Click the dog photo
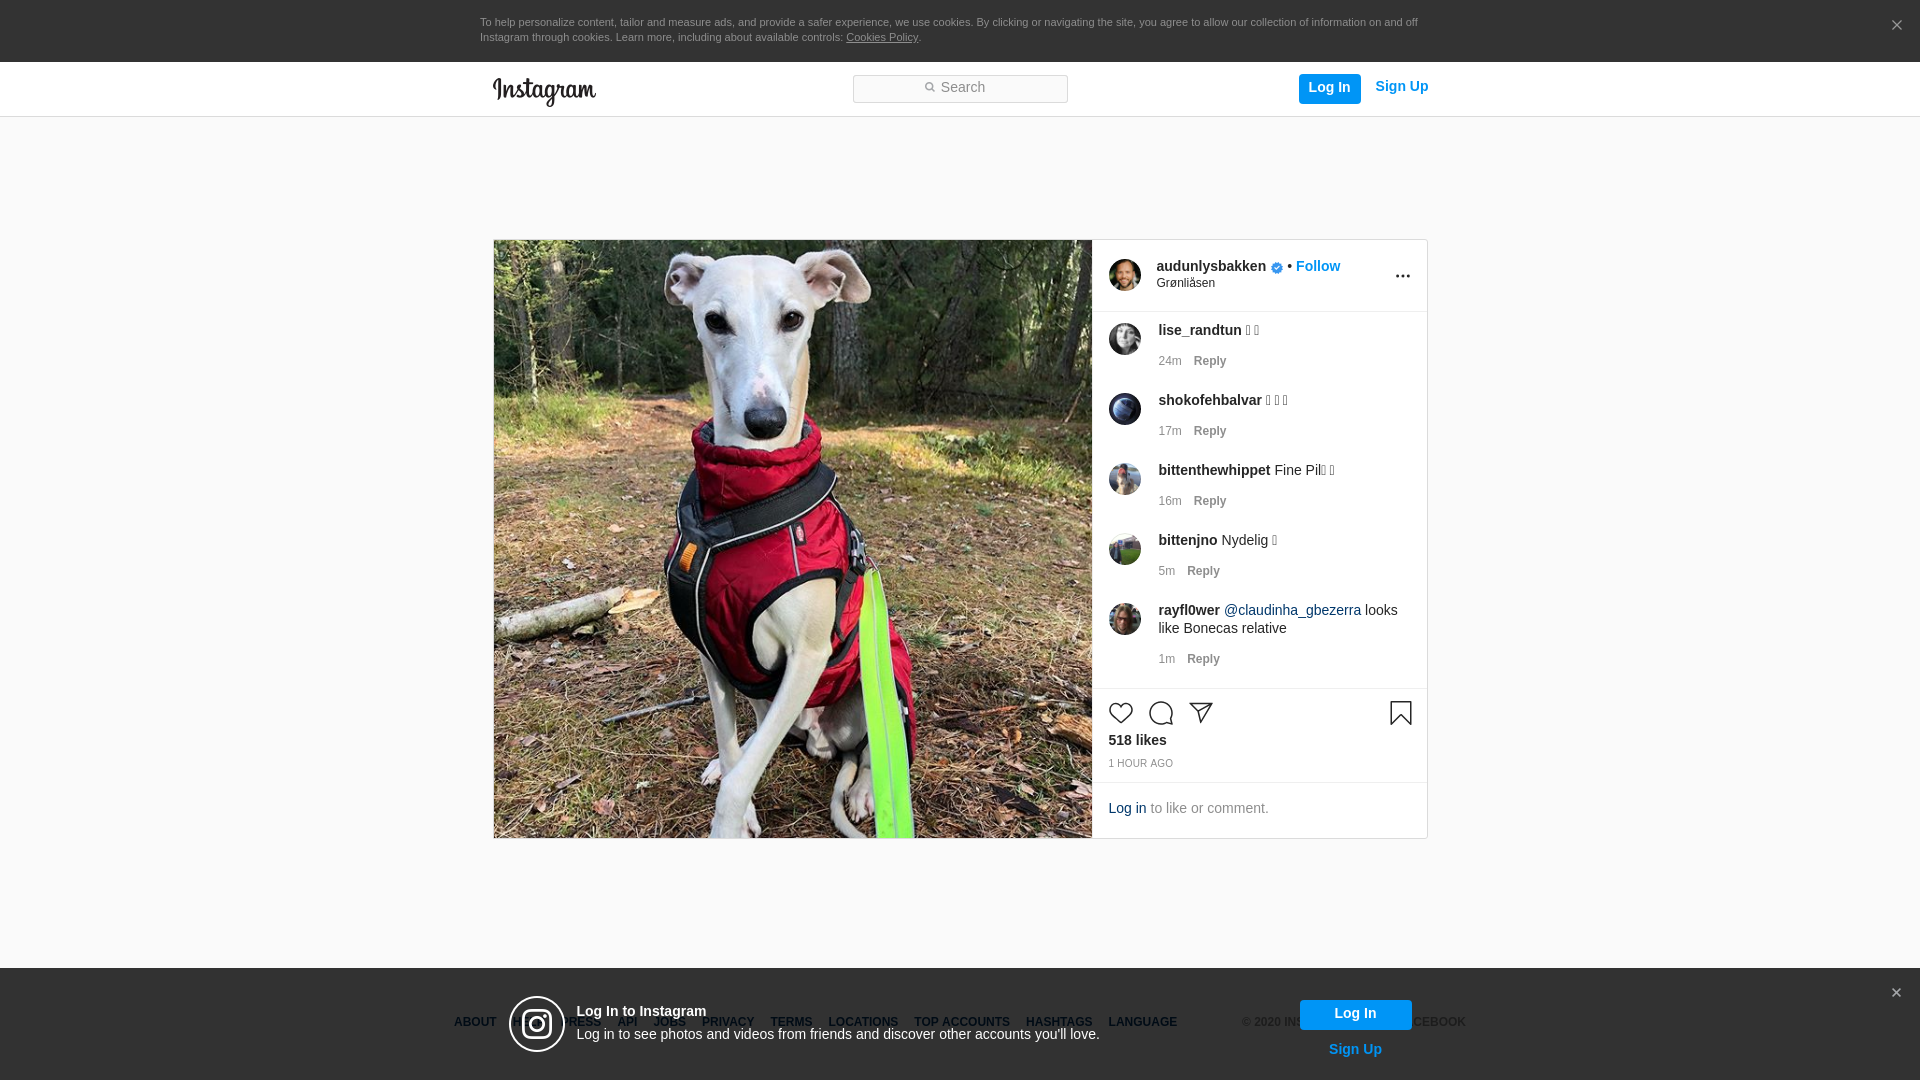The image size is (1920, 1080). pos(792,539)
